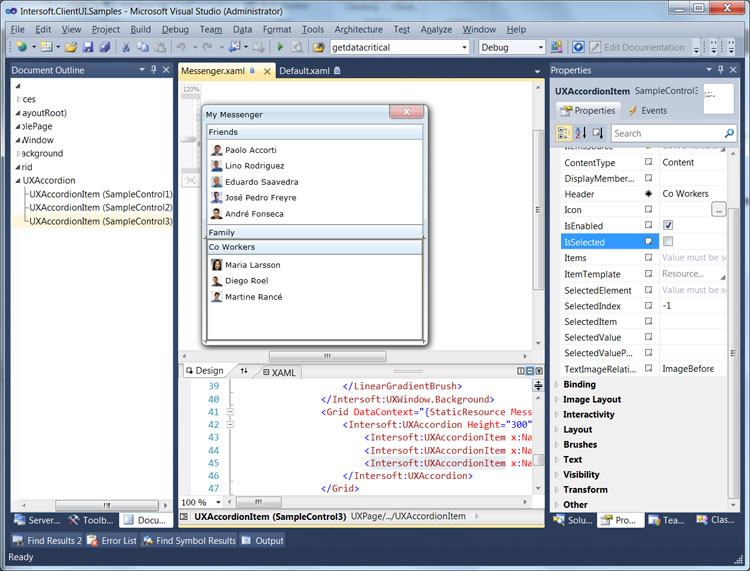Open the Error List panel
This screenshot has width=750, height=571.
(x=112, y=540)
